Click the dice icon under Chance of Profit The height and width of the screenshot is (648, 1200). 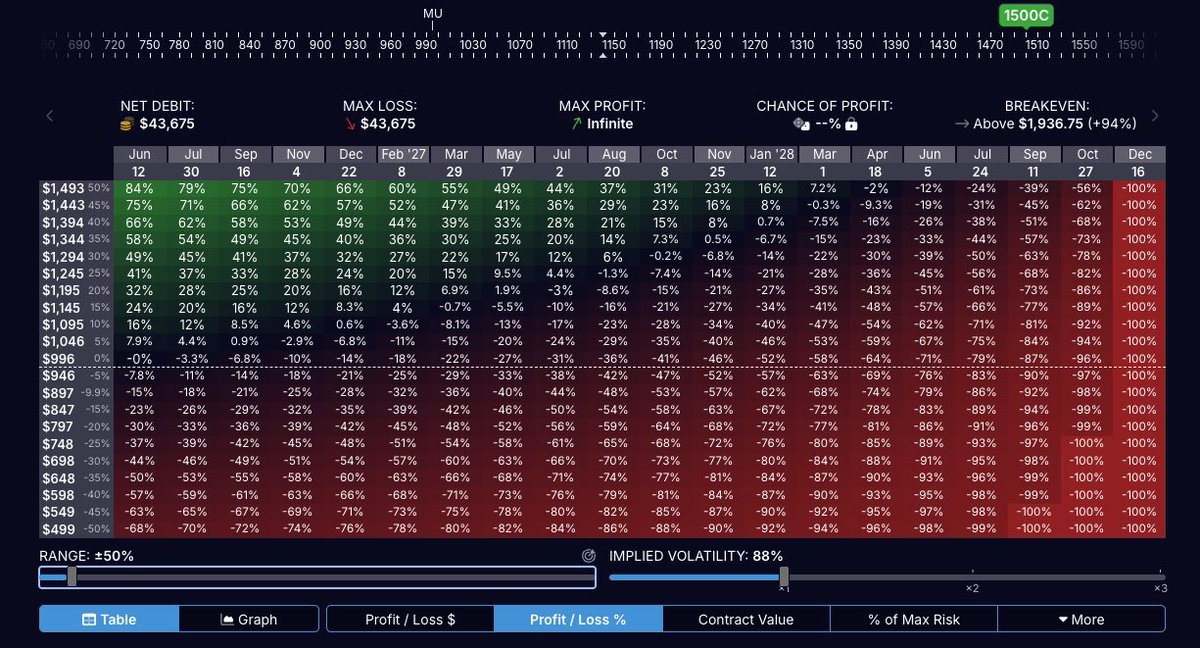pyautogui.click(x=800, y=124)
